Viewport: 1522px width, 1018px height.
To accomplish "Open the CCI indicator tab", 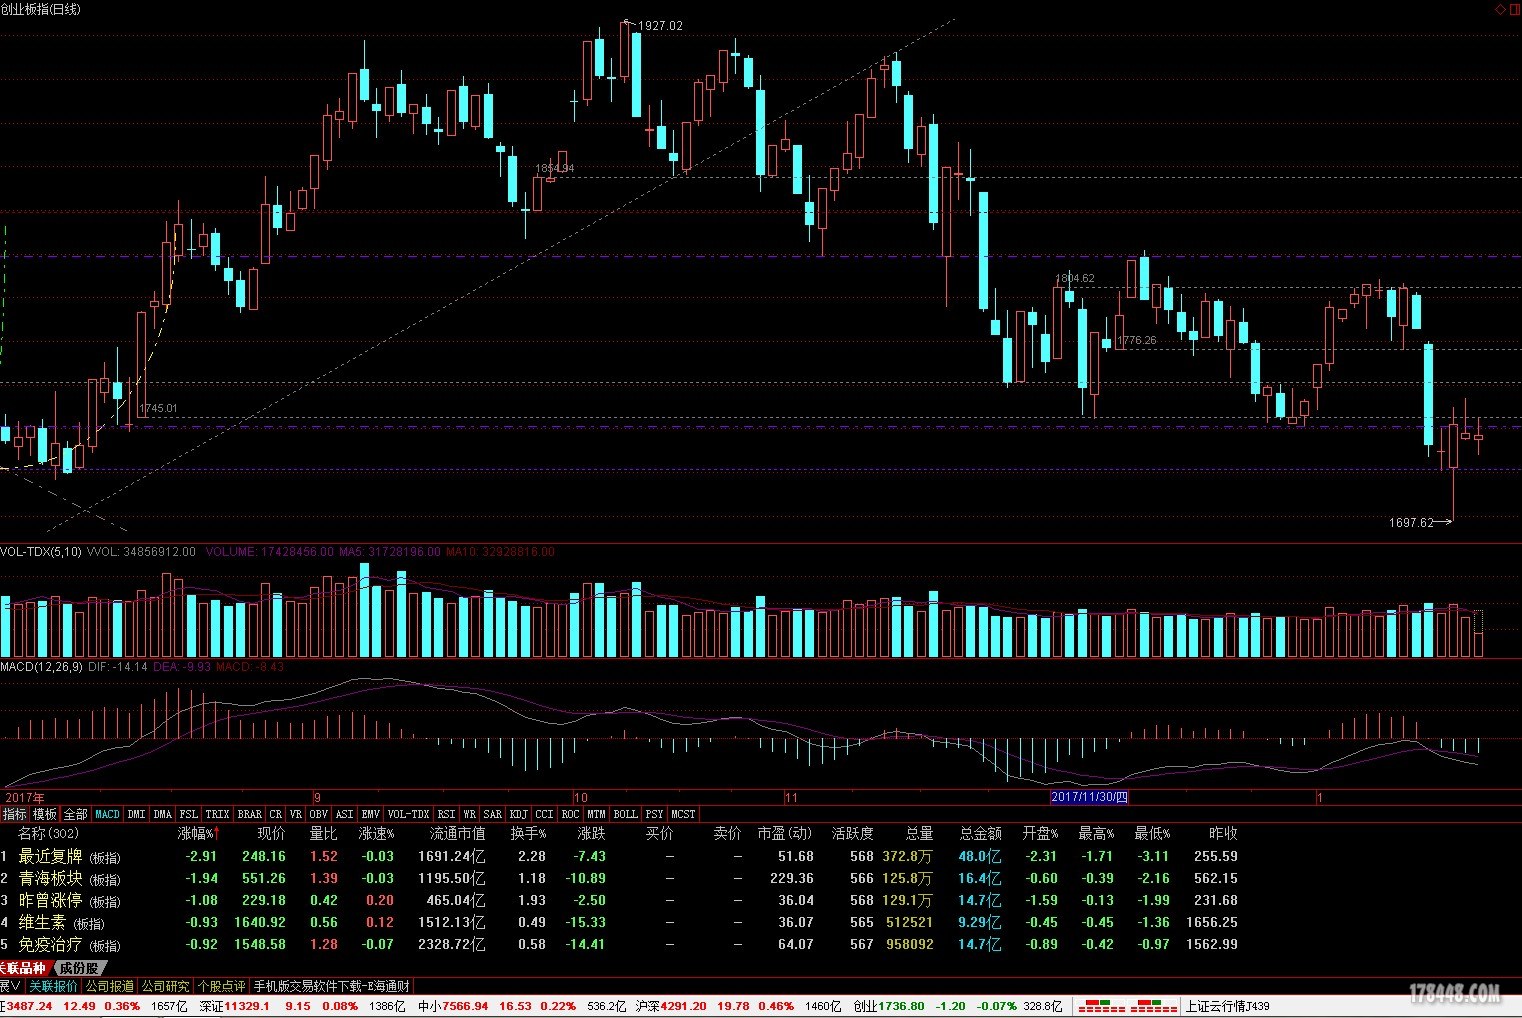I will click(x=544, y=814).
